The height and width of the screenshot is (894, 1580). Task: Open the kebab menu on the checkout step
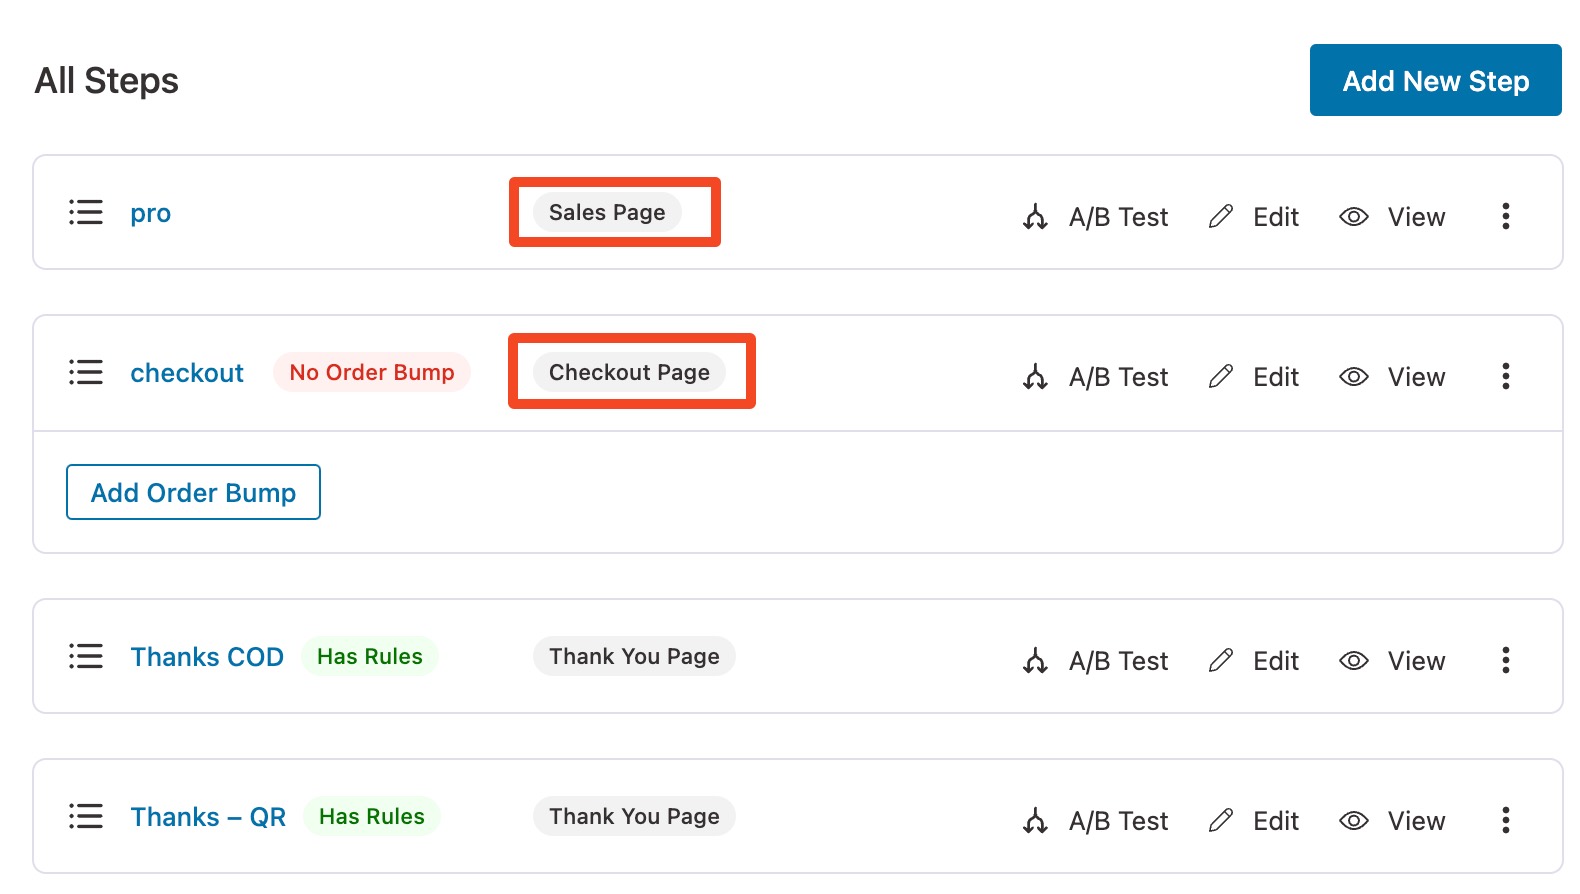1505,376
